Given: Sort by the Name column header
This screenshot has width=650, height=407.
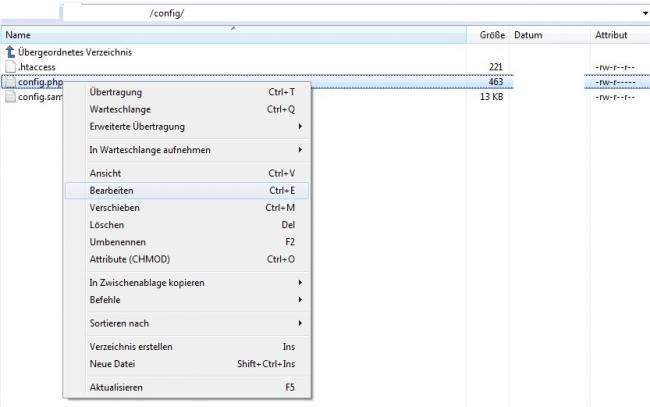Looking at the screenshot, I should (x=233, y=35).
